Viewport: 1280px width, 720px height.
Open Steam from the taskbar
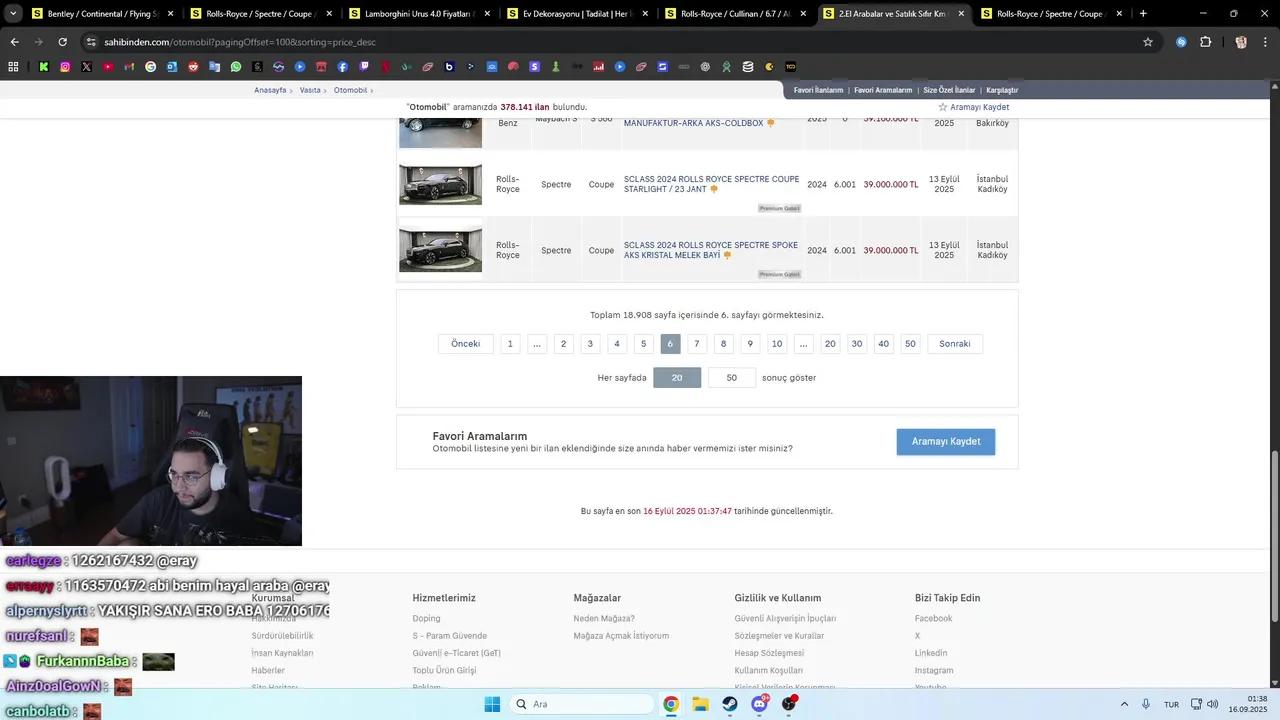point(730,704)
